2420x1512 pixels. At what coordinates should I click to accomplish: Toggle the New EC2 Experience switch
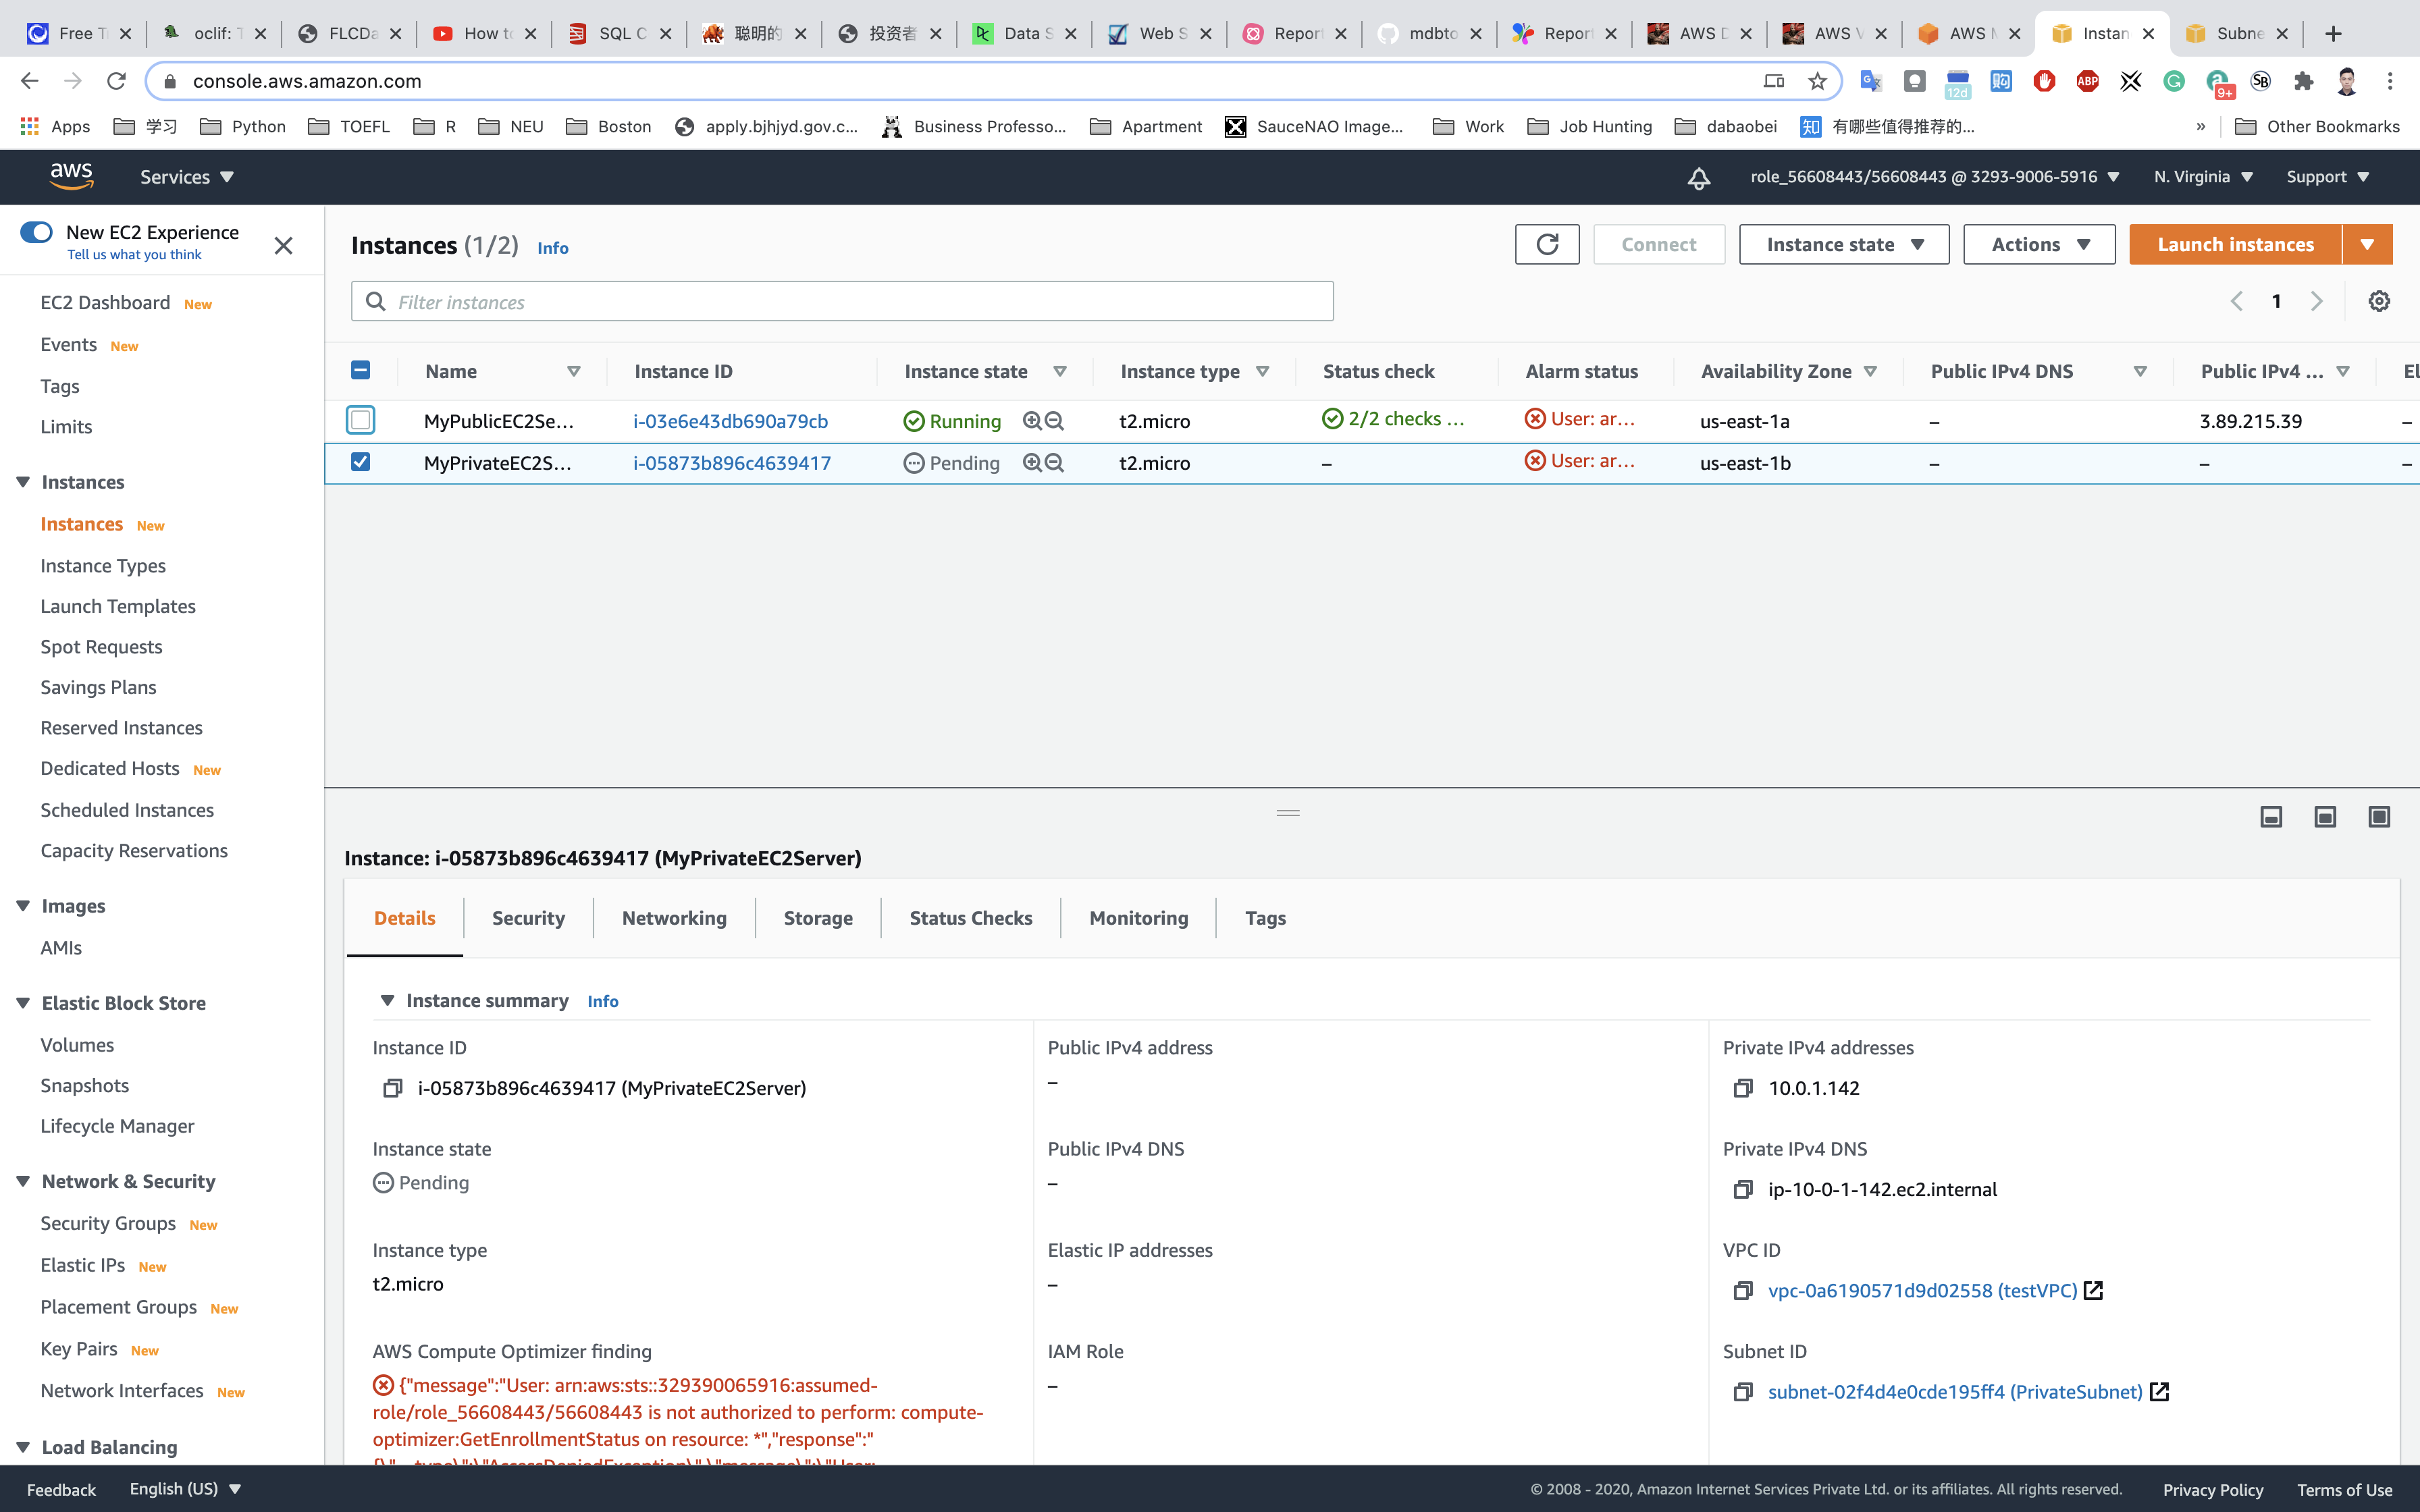(37, 232)
